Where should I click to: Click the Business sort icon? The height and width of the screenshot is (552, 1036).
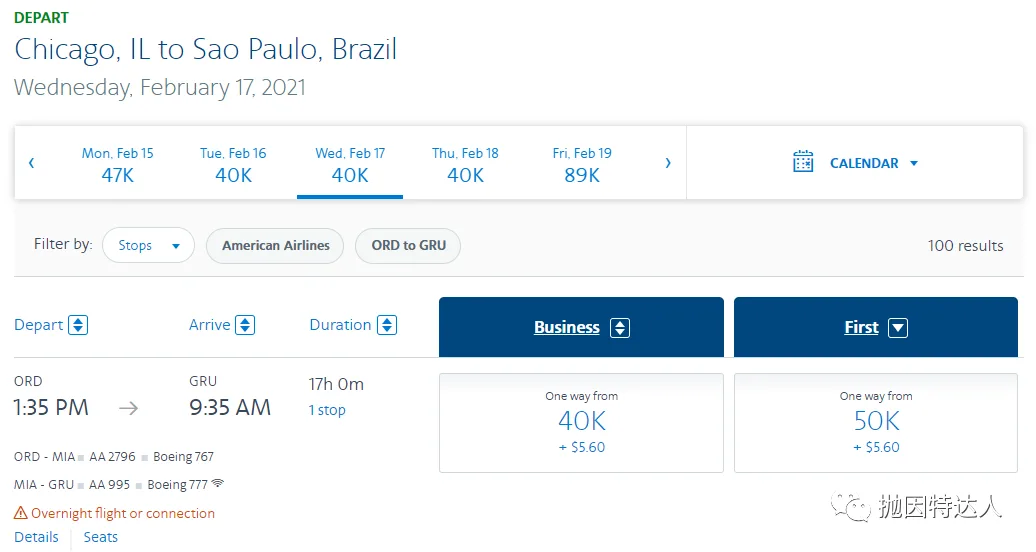620,328
